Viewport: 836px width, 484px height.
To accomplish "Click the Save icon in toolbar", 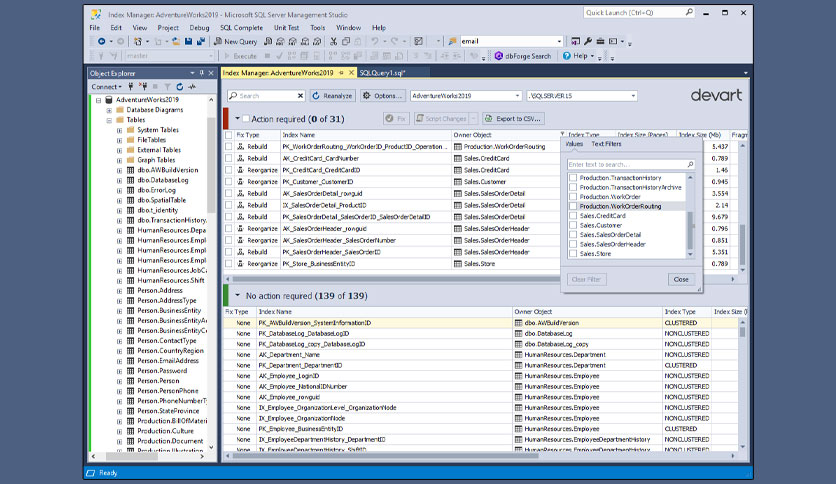I will click(x=188, y=41).
